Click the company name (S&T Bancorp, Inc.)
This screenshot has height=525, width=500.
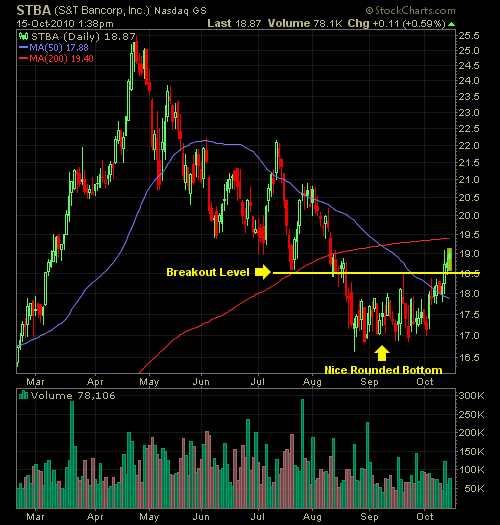point(101,11)
